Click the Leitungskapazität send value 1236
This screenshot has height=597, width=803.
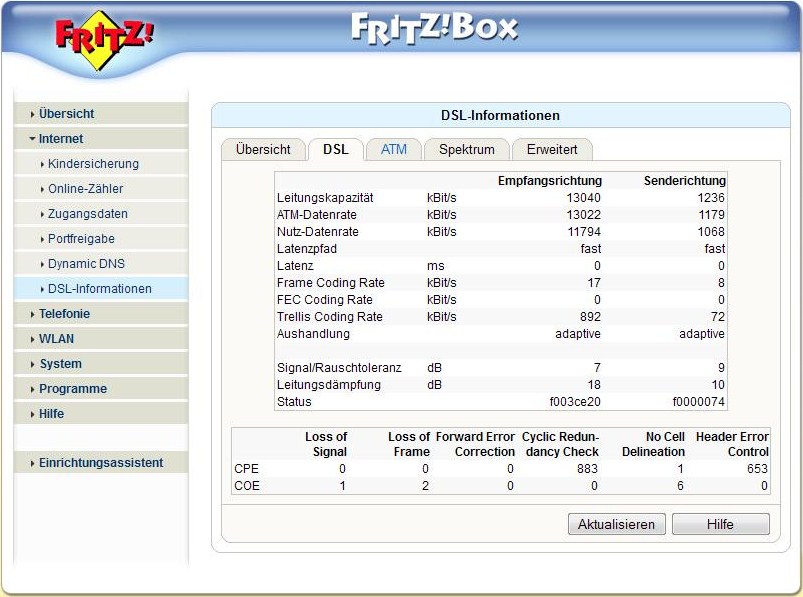tap(711, 198)
